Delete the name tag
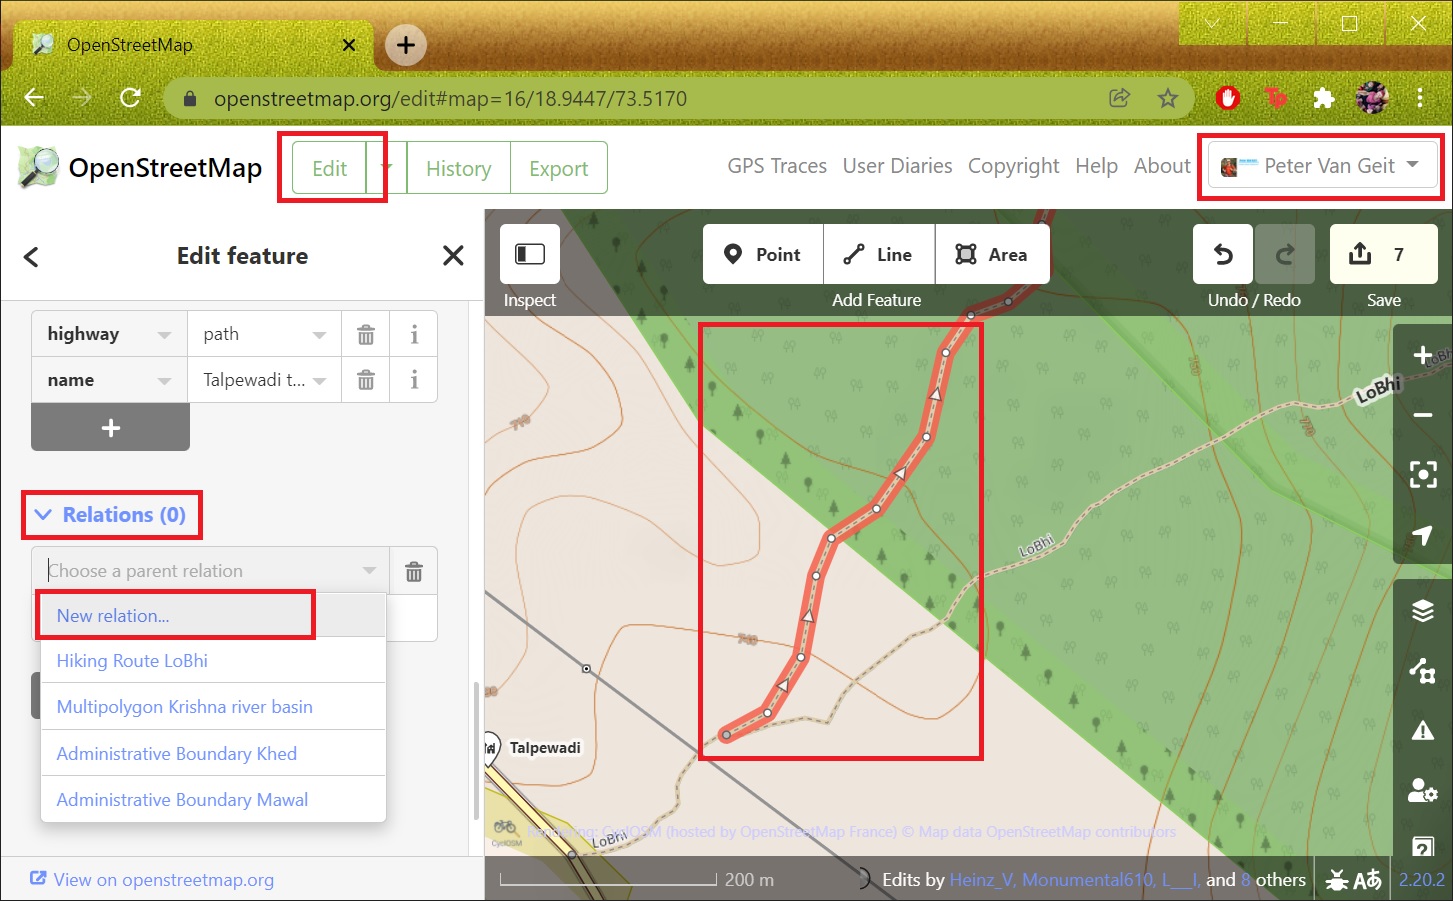The height and width of the screenshot is (901, 1453). pos(366,380)
